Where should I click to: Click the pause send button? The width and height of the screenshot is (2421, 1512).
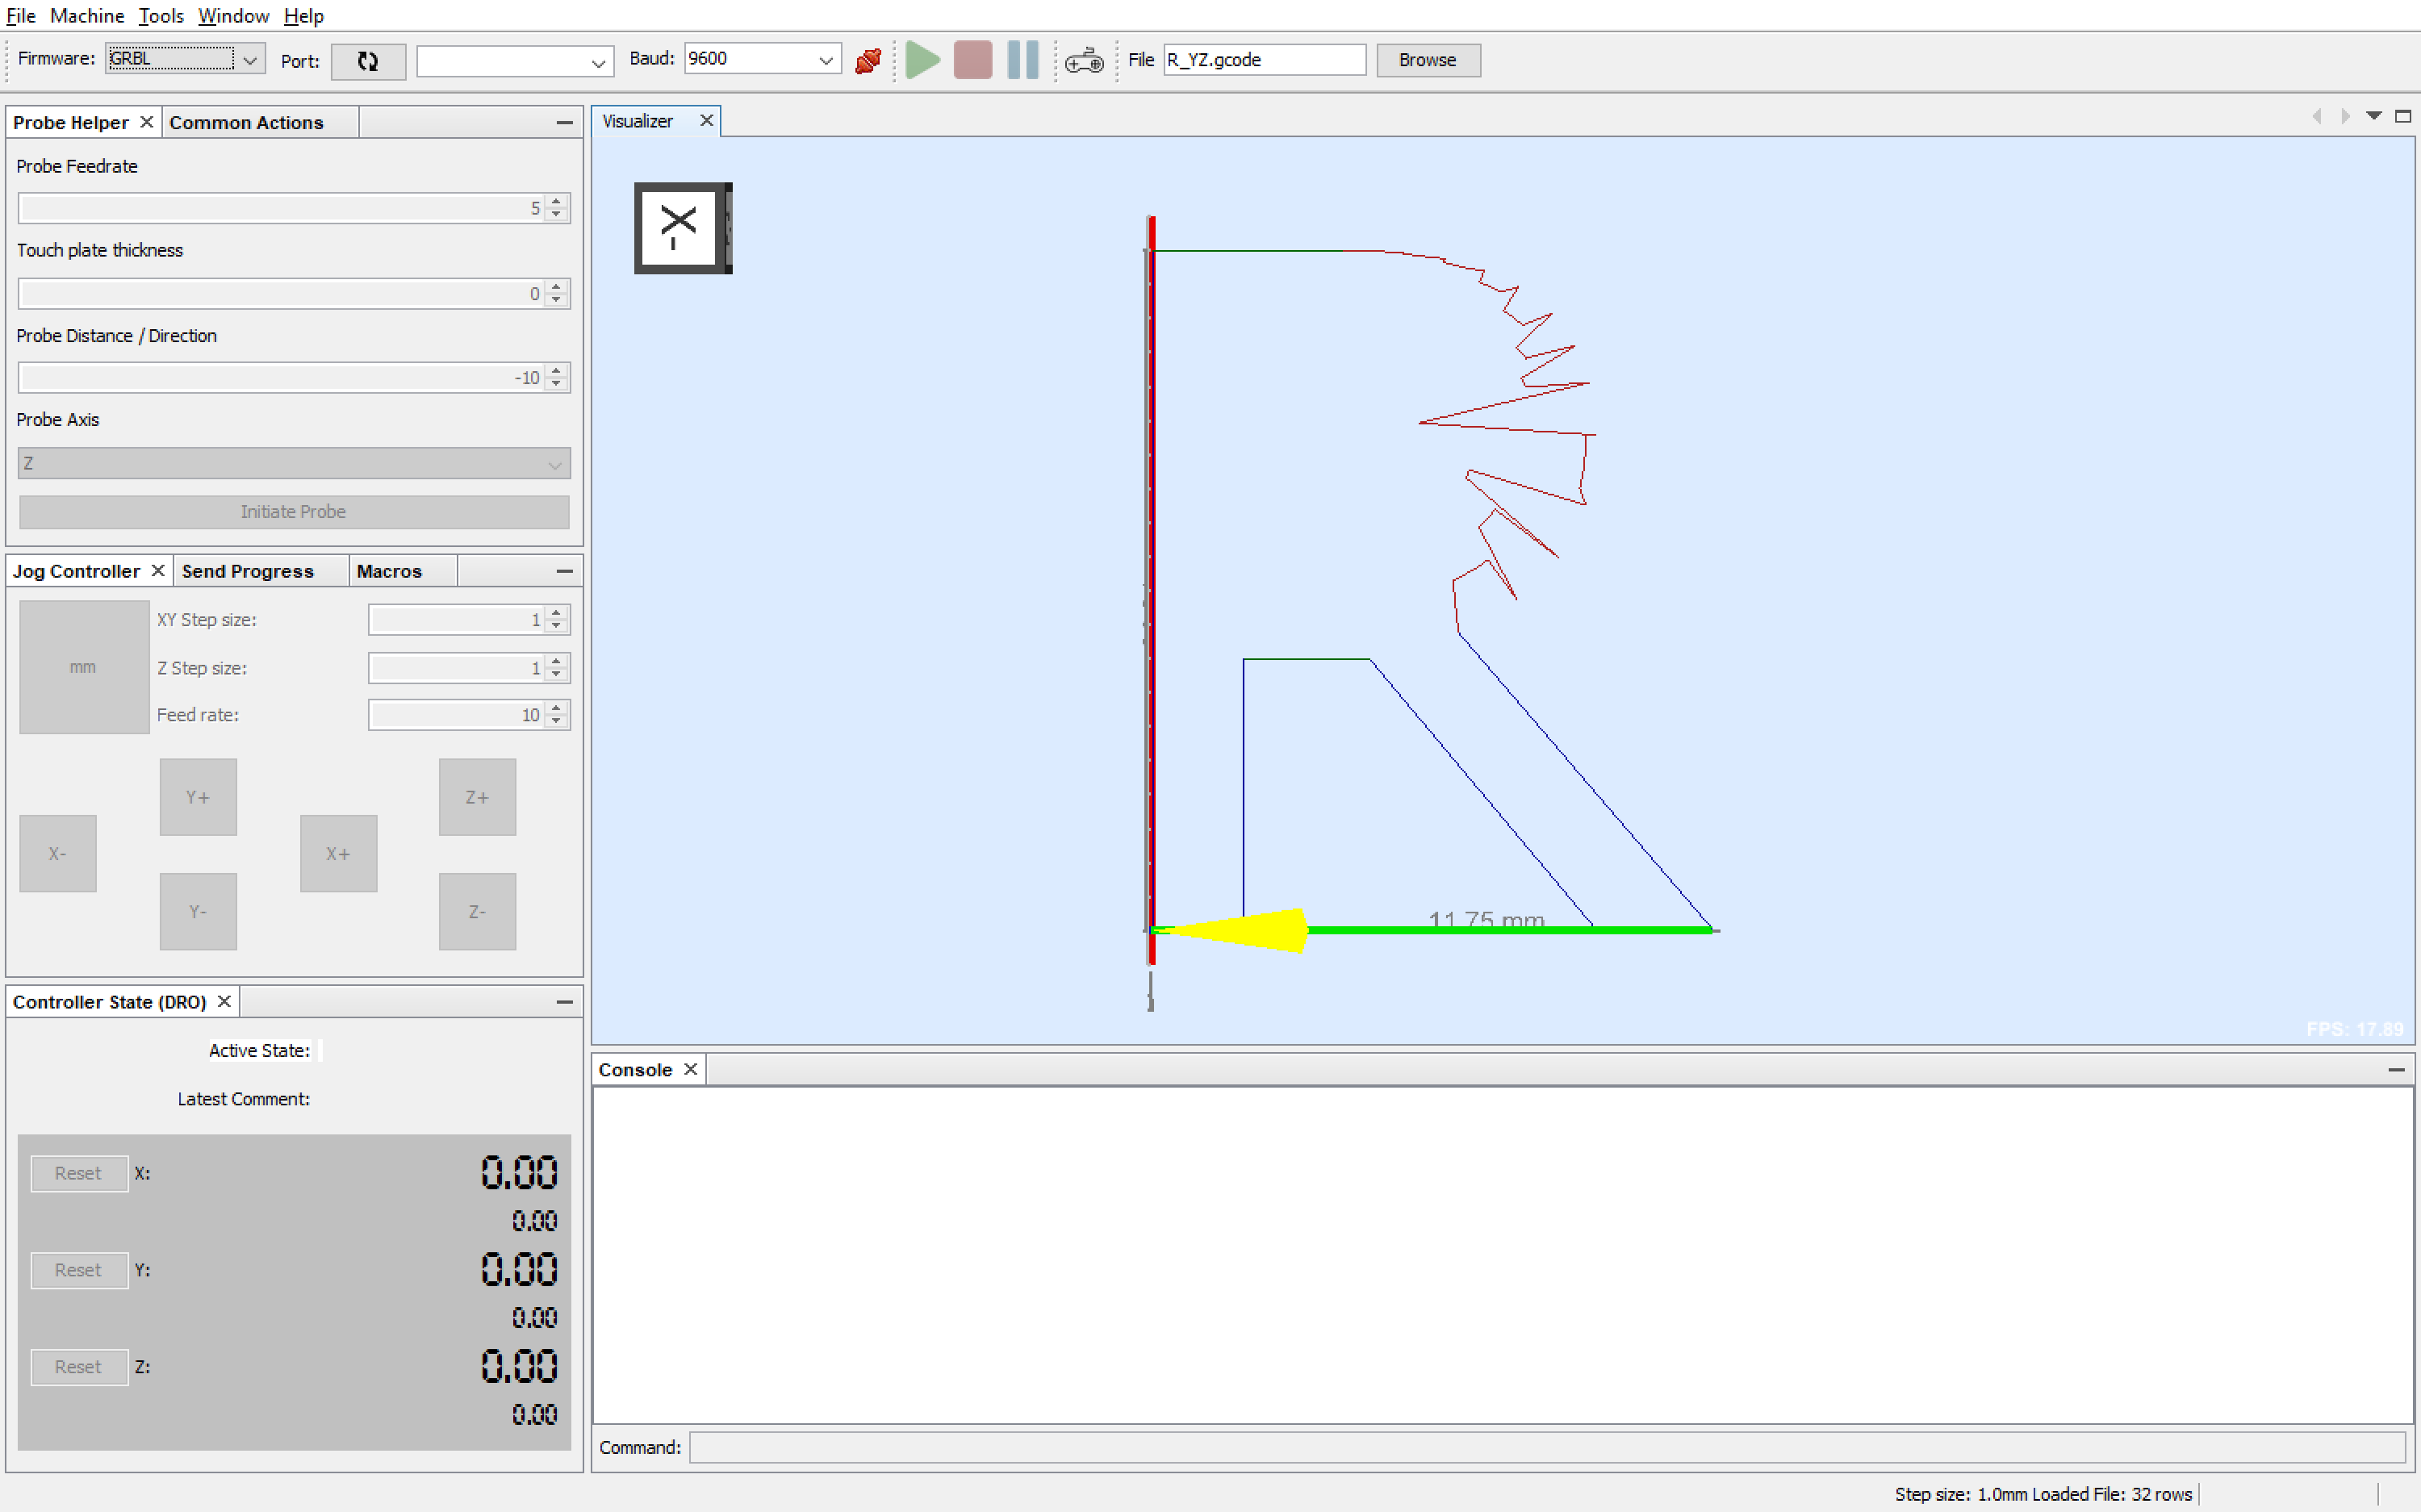1022,60
